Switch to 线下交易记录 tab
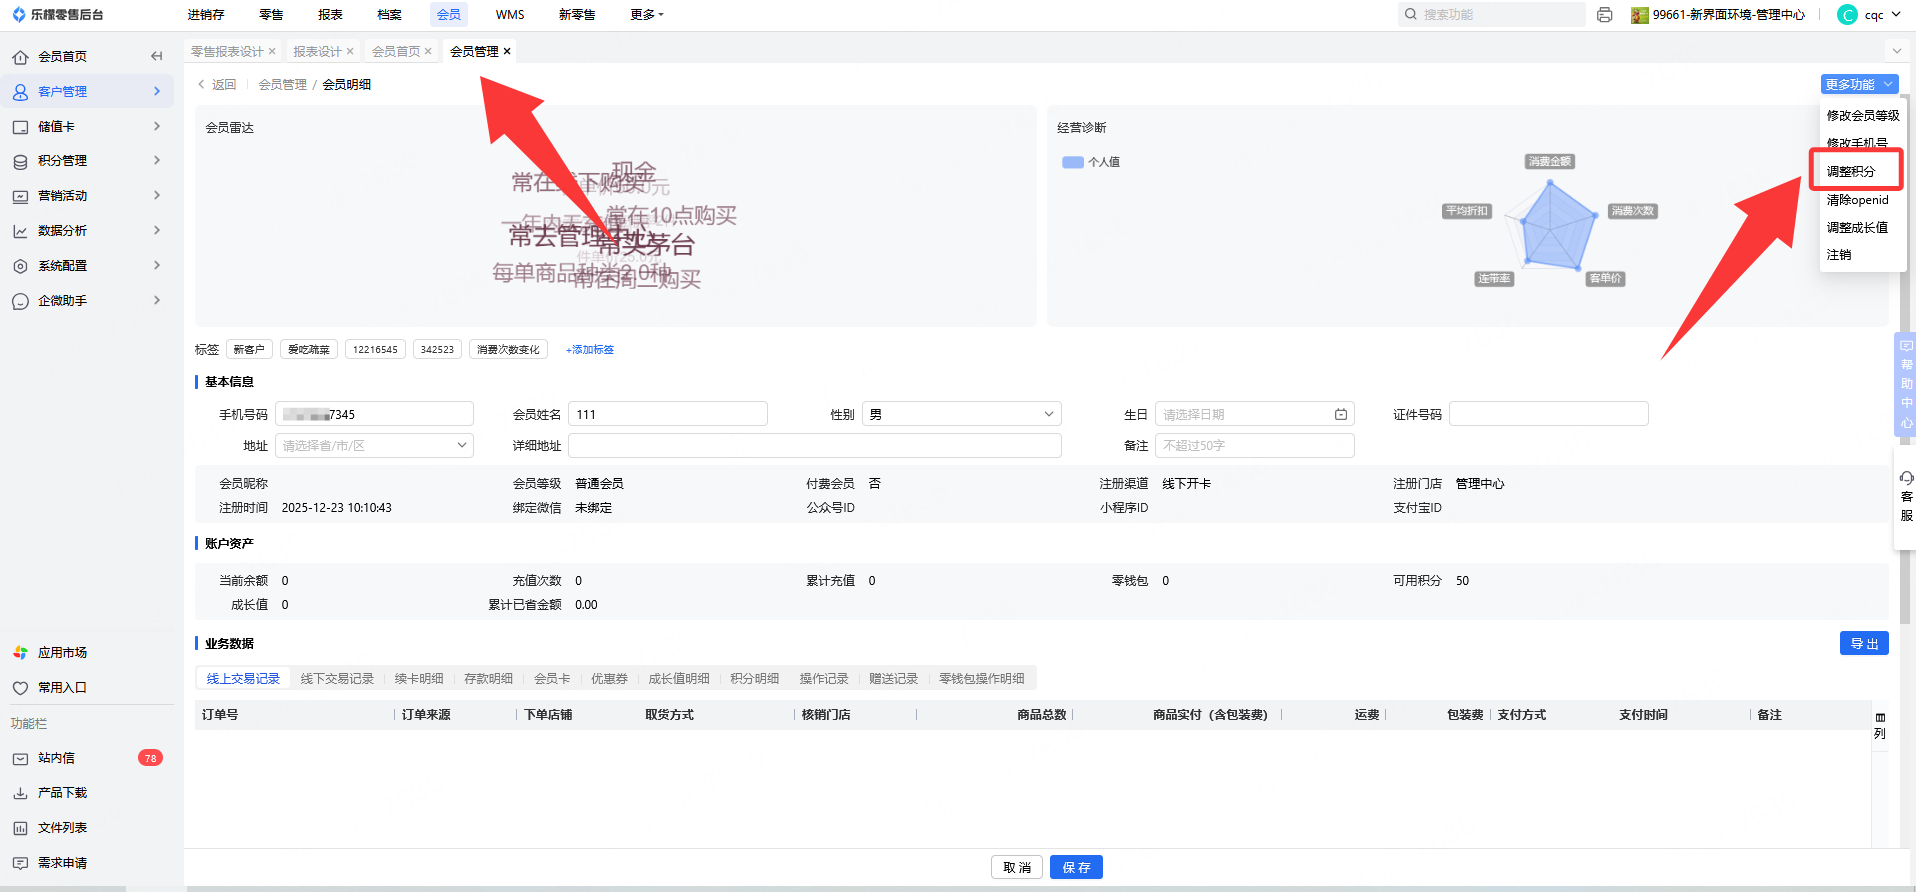 [x=337, y=678]
